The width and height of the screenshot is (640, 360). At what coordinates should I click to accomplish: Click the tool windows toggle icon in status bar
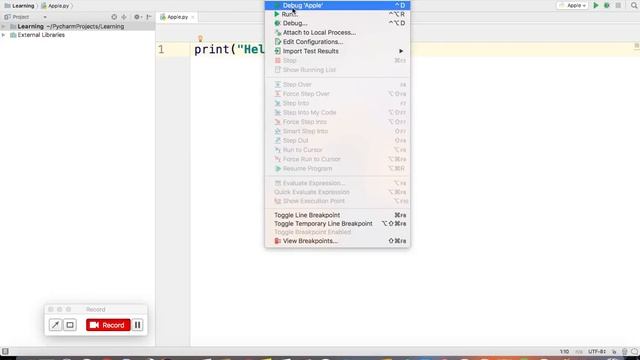(x=5, y=351)
